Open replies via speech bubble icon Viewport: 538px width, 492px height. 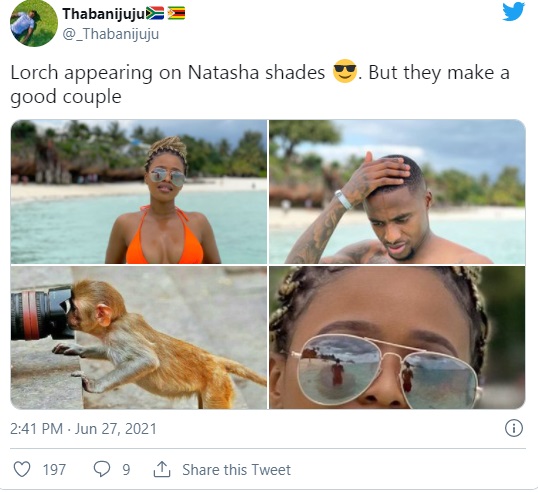(x=102, y=469)
